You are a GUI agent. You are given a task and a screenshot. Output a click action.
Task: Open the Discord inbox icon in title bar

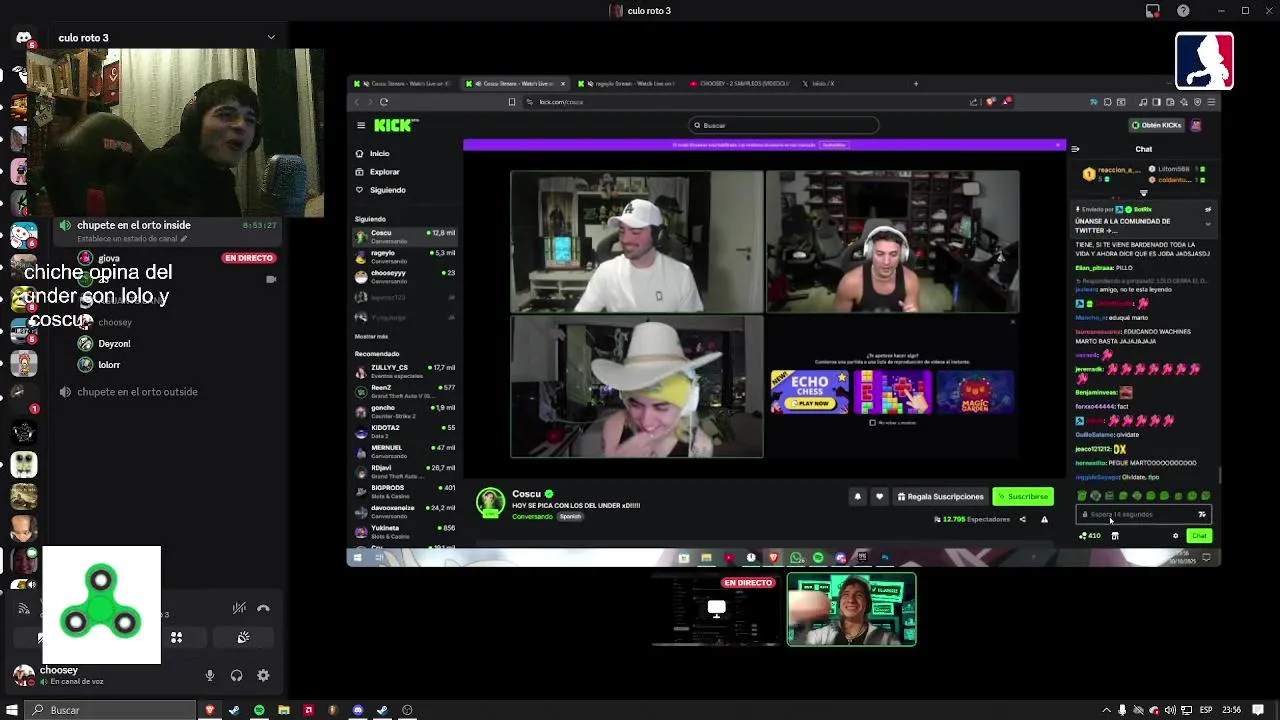(1153, 11)
